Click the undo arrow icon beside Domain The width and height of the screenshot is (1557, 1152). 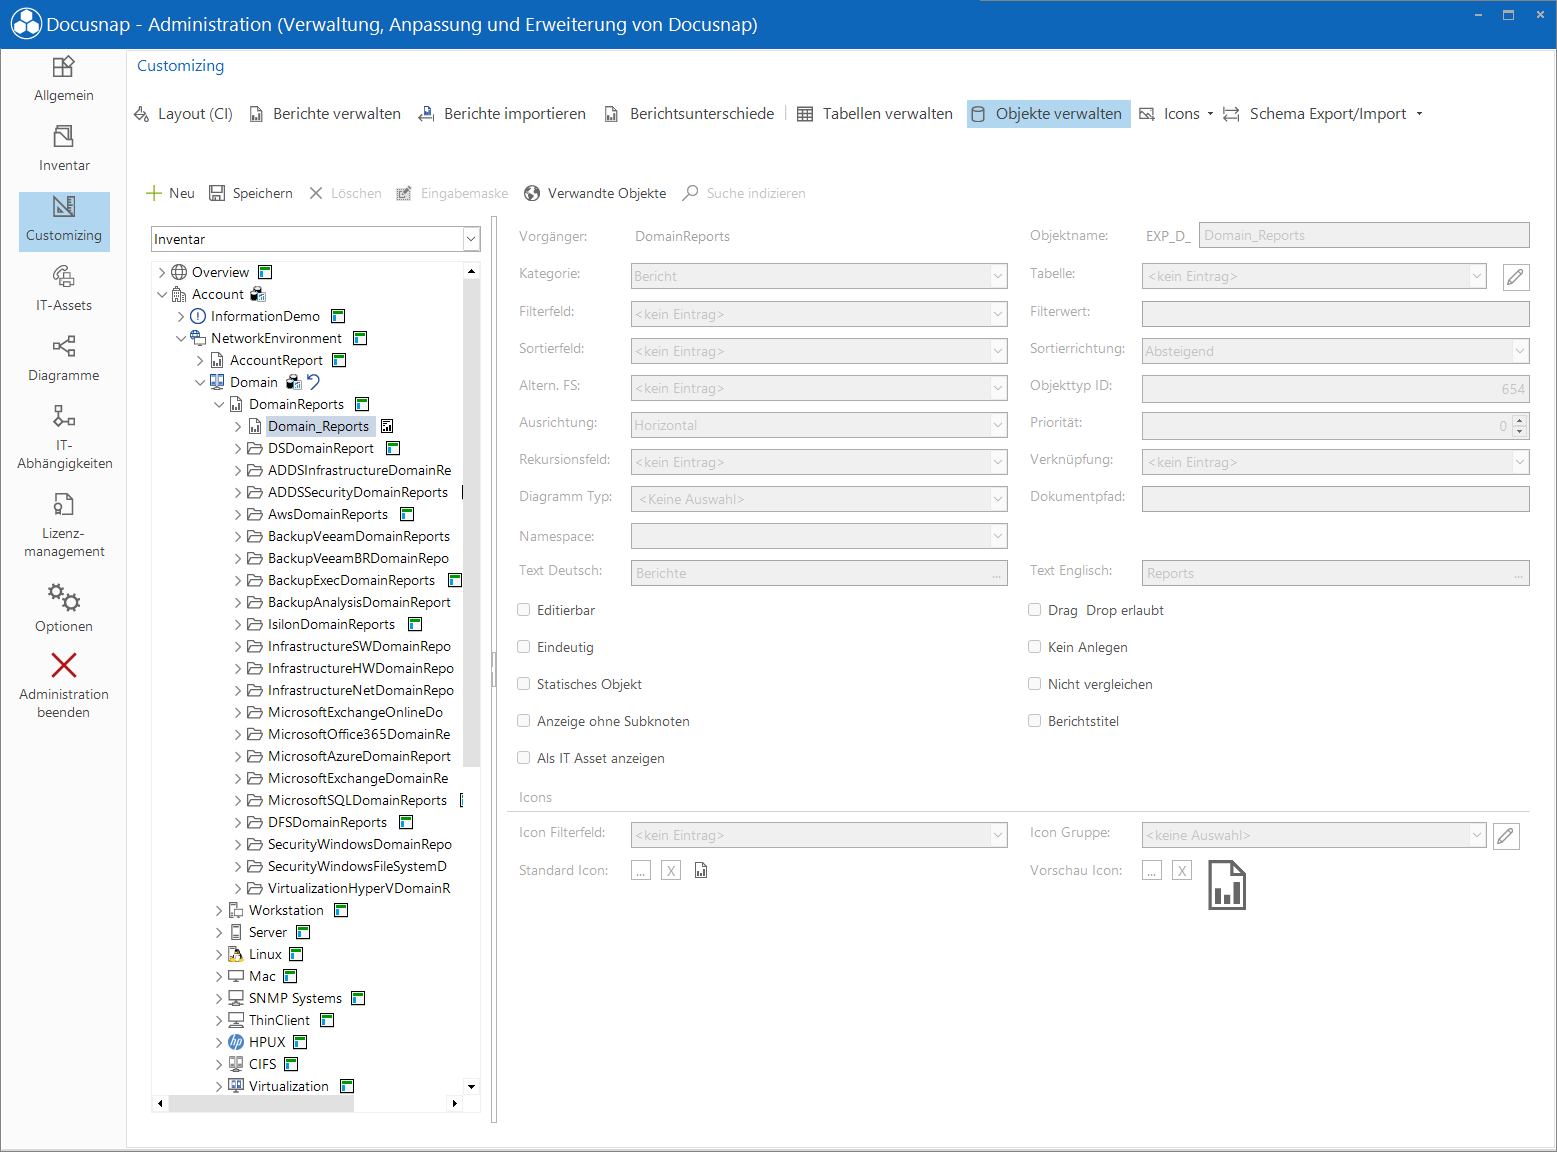[x=313, y=382]
